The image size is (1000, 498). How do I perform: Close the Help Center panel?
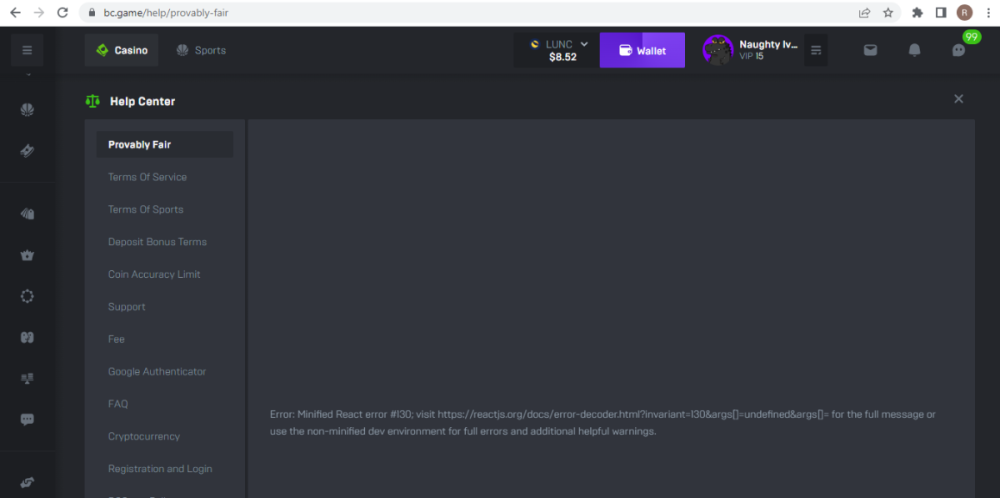(958, 99)
